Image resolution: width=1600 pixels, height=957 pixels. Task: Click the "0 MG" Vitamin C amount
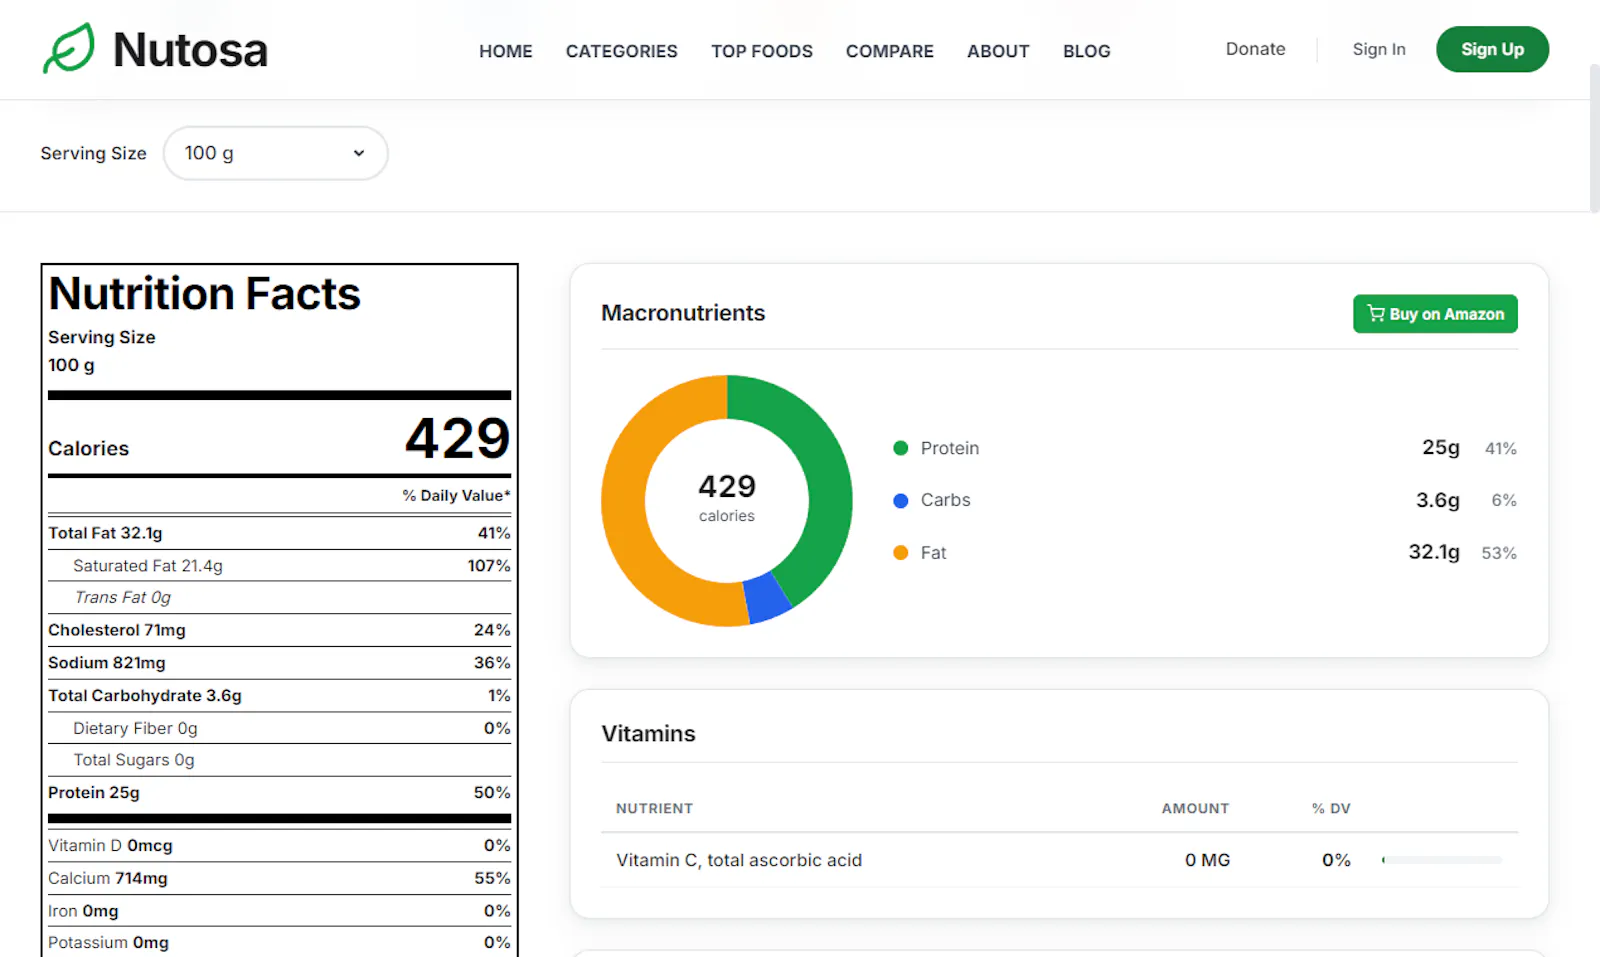pos(1207,860)
